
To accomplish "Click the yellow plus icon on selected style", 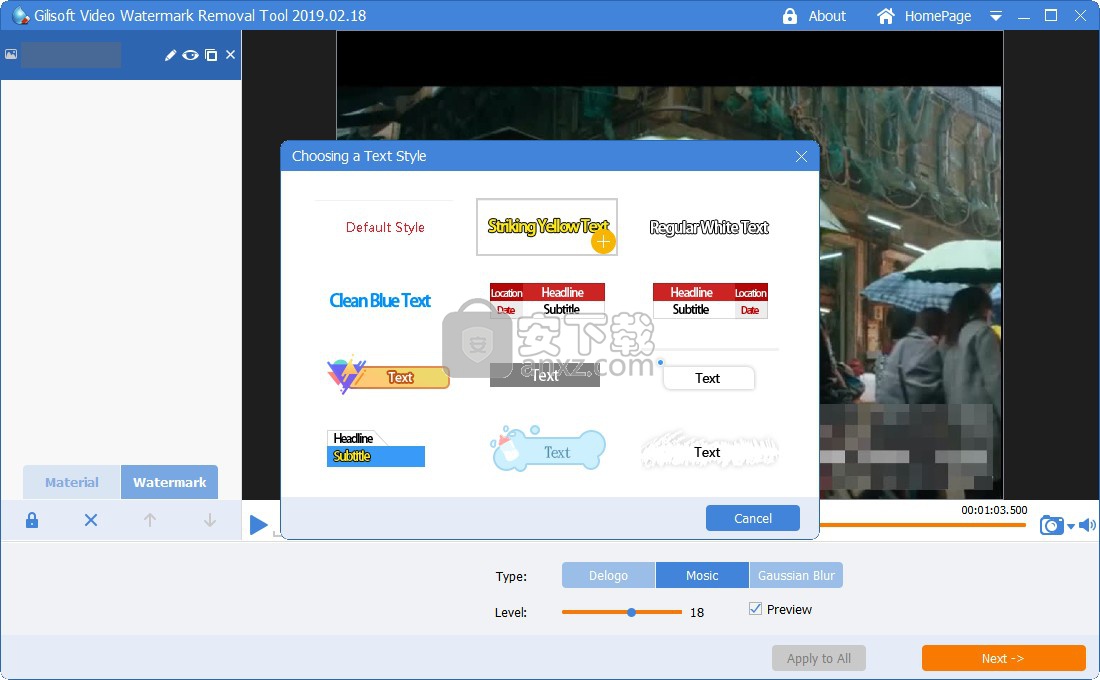I will point(603,242).
